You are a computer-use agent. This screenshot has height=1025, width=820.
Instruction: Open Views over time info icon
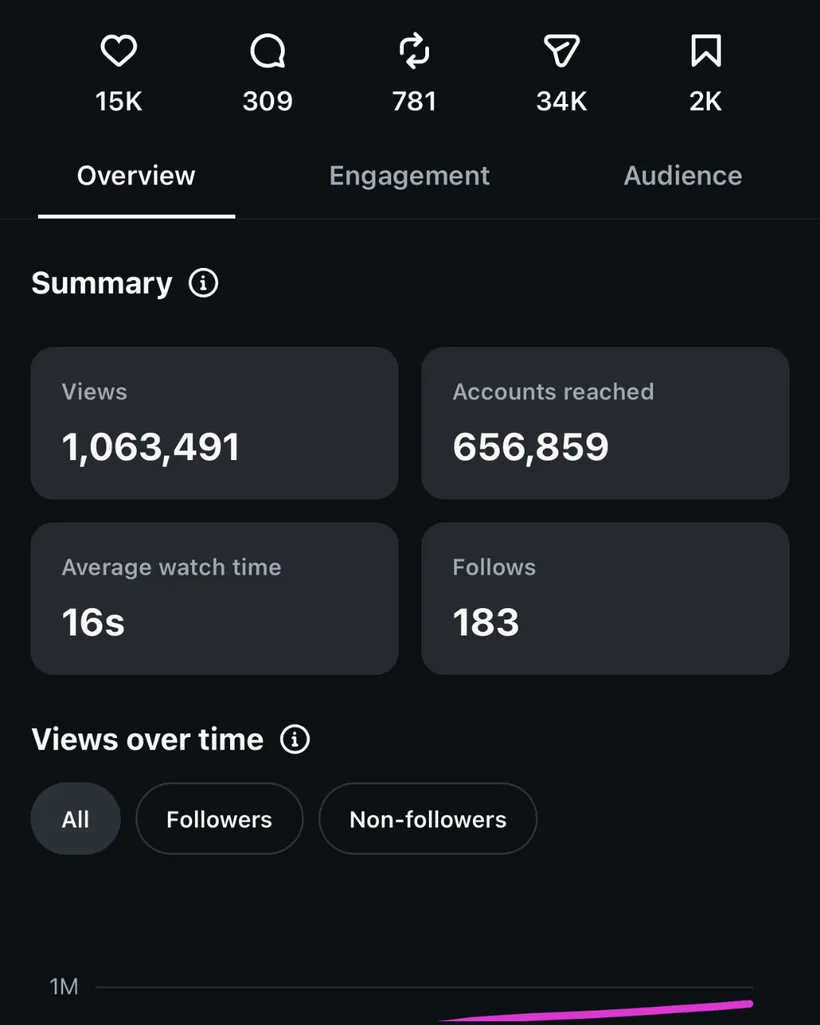point(295,739)
